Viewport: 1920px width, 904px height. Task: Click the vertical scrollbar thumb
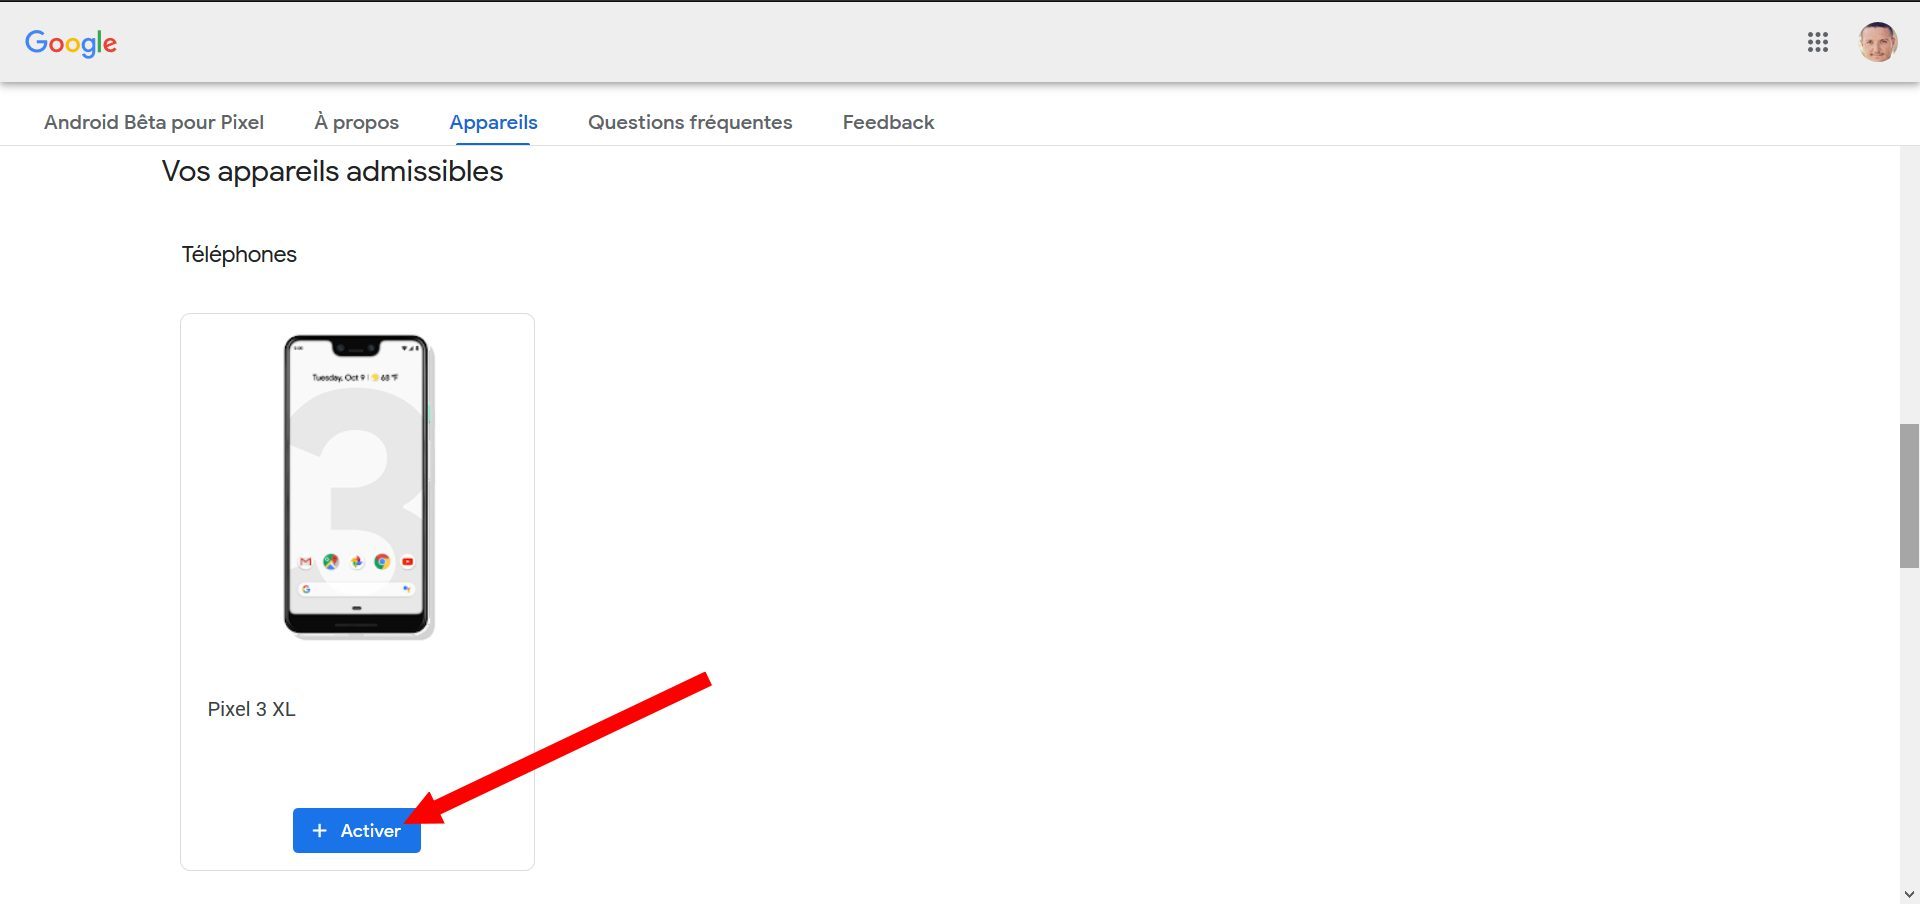(x=1909, y=496)
